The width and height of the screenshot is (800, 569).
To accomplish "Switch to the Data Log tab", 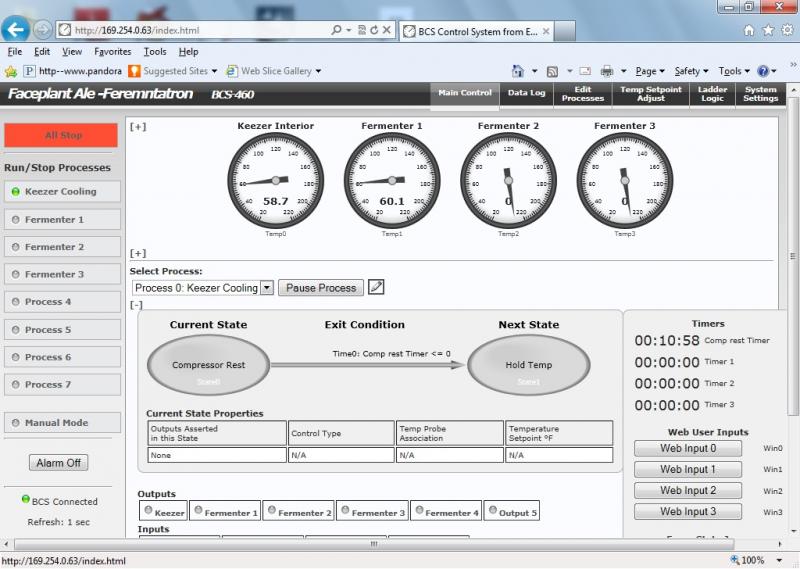I will pyautogui.click(x=527, y=93).
